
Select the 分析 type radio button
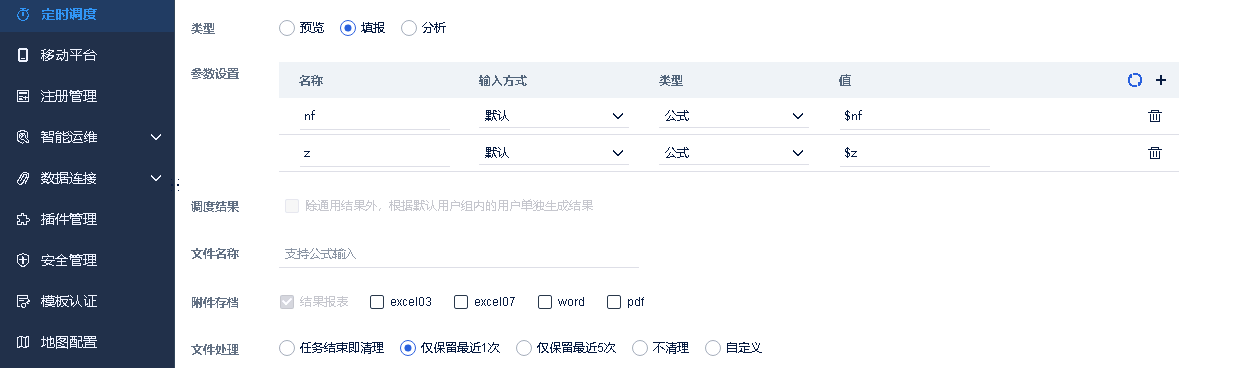[x=408, y=28]
